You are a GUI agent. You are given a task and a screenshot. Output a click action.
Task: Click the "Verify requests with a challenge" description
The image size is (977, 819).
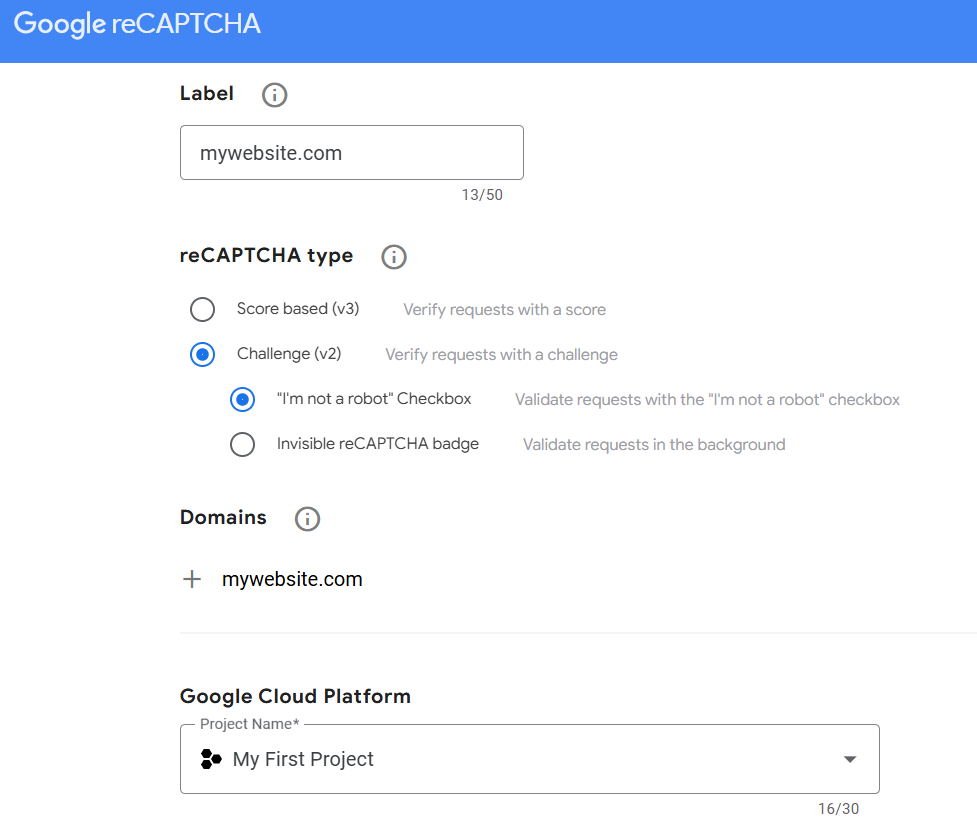tap(502, 355)
